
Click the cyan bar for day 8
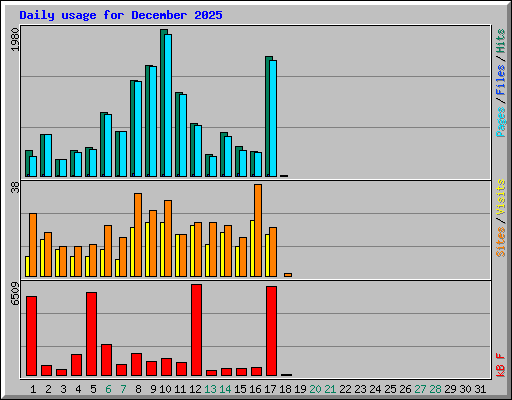click(x=138, y=129)
